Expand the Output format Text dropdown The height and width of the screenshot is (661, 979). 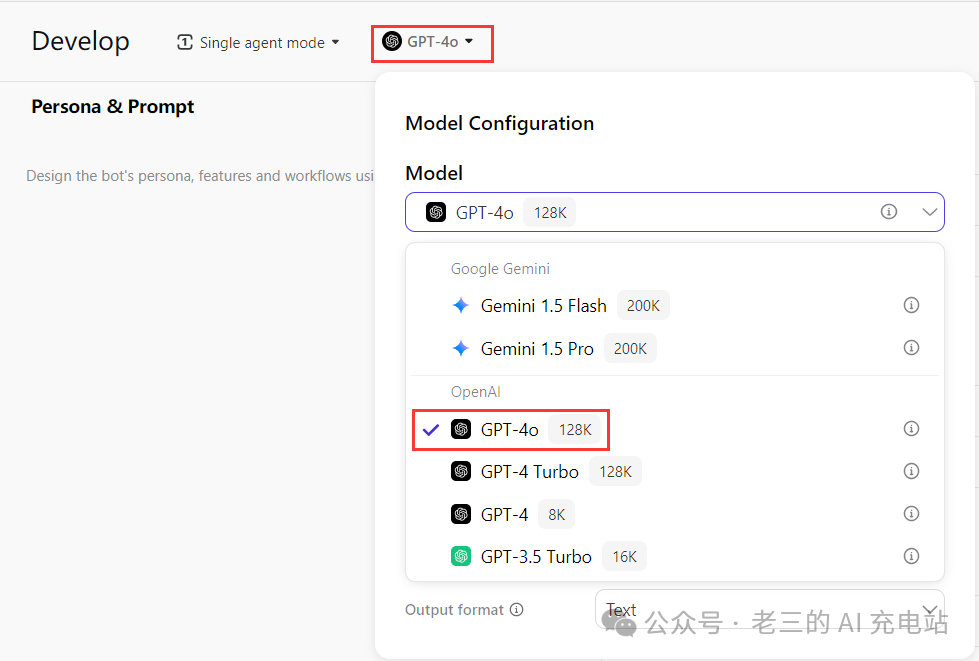929,610
